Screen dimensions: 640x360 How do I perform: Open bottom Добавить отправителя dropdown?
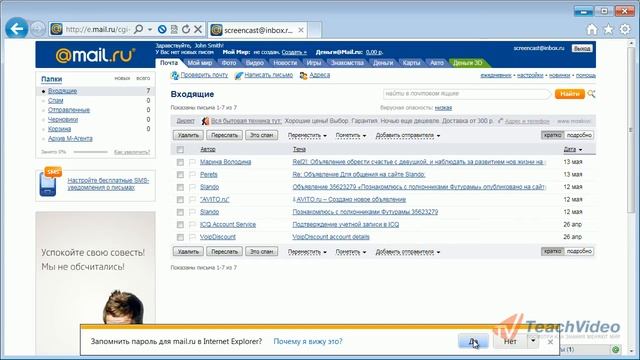pos(408,252)
